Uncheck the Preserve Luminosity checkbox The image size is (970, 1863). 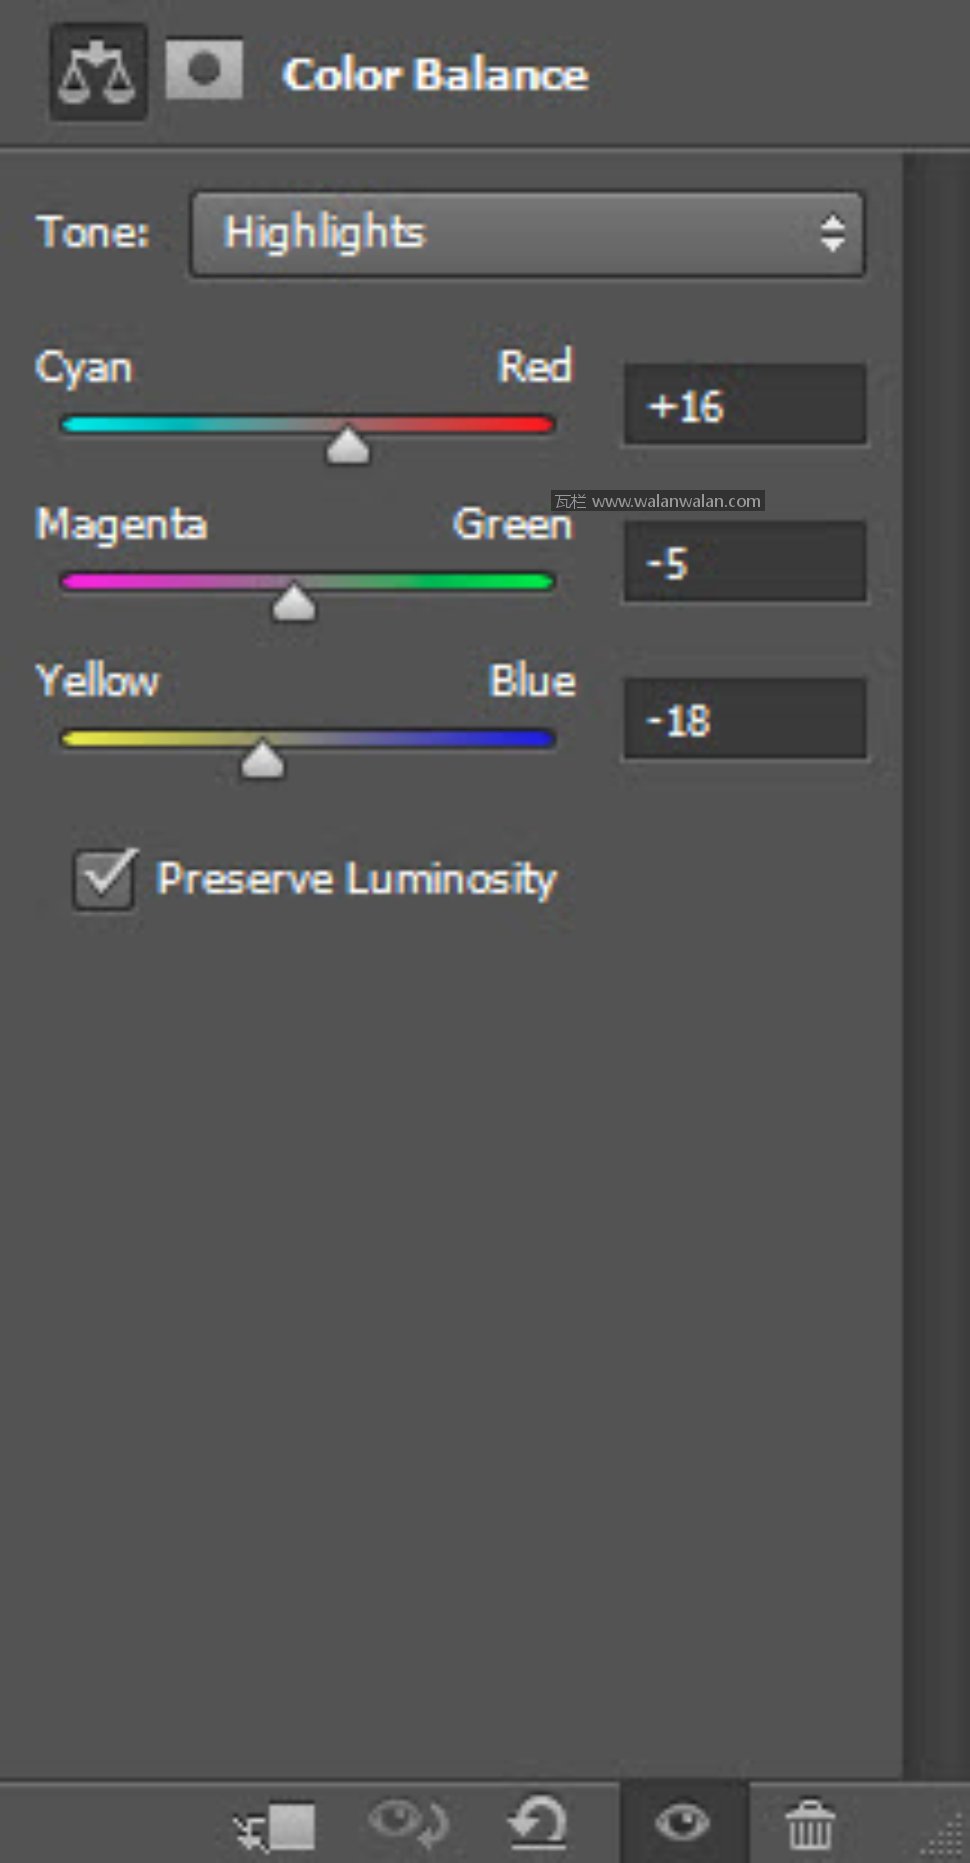pos(104,879)
